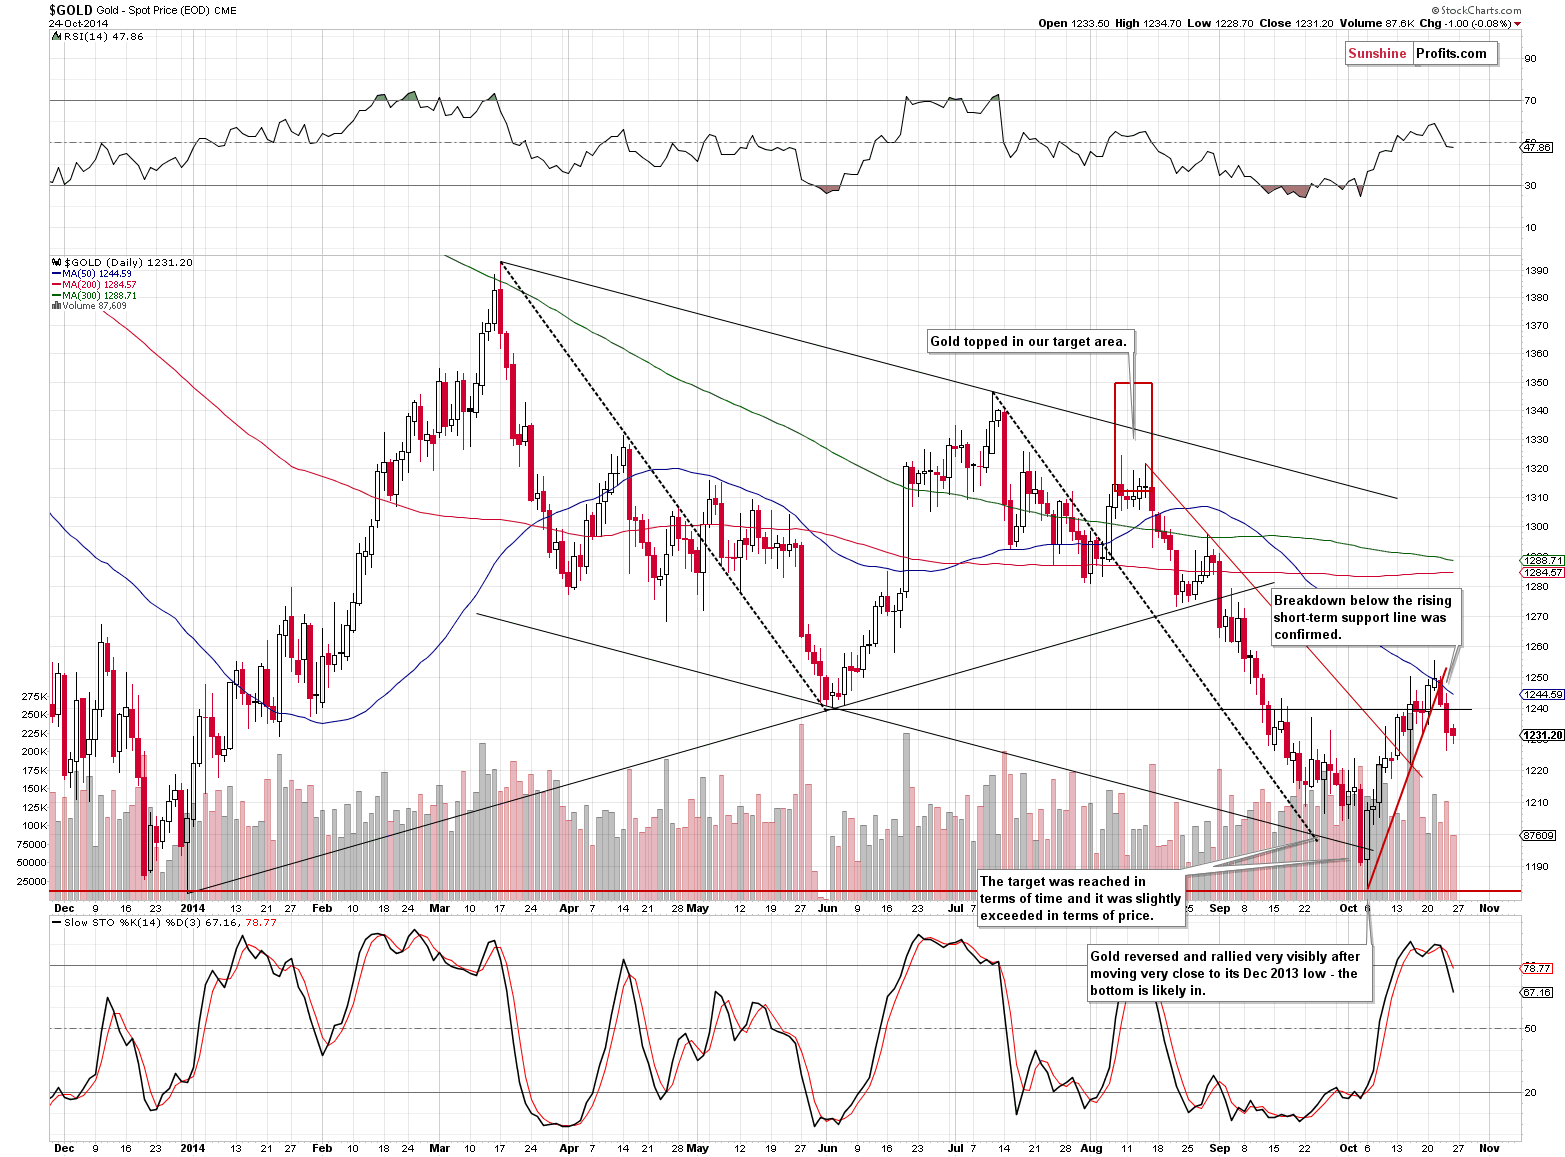
Task: Click the 78.77 stochastic value tag
Action: coord(1537,969)
